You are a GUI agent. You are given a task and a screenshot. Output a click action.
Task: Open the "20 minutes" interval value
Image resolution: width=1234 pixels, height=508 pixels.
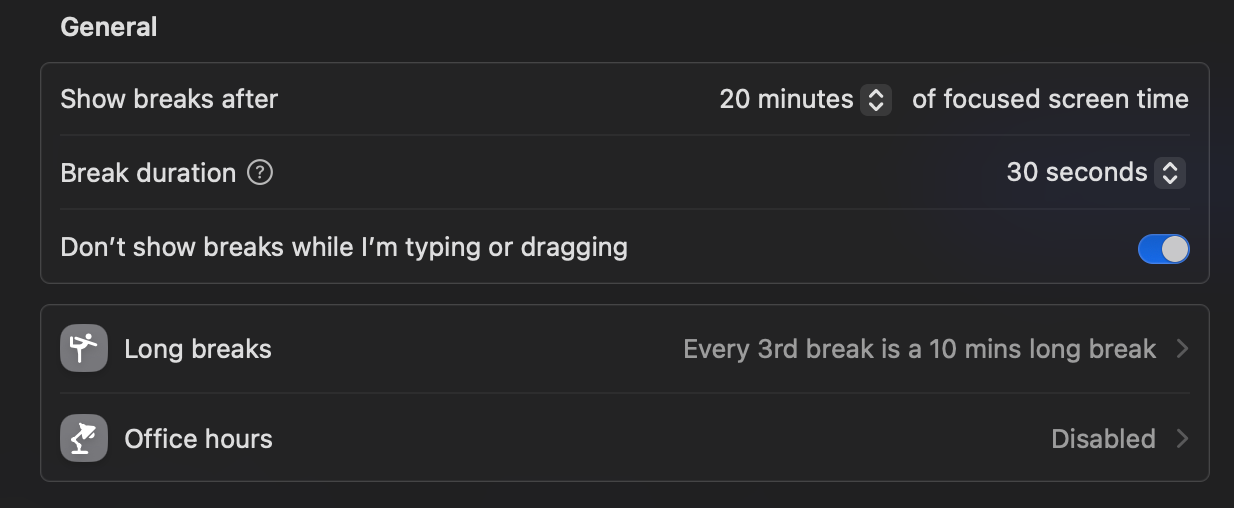click(x=786, y=99)
